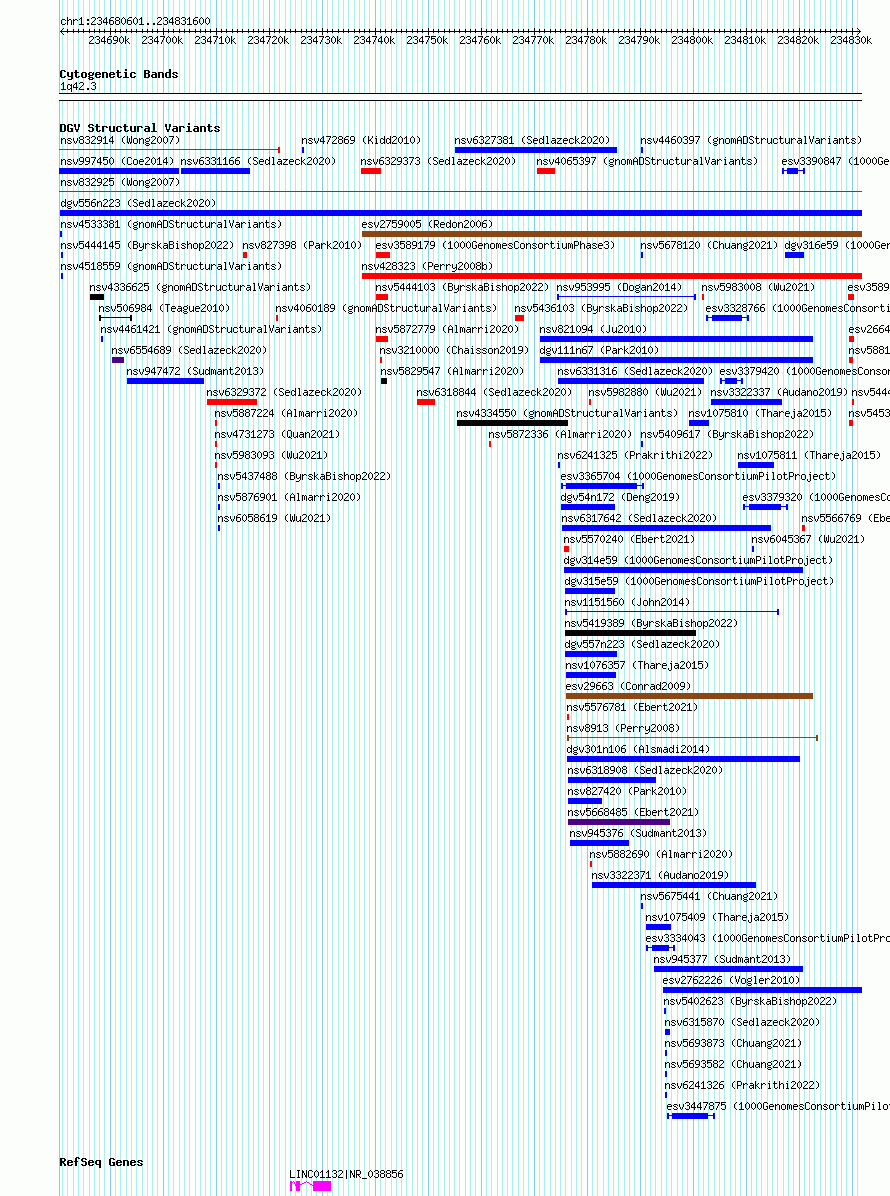This screenshot has width=890, height=1196.
Task: Select the nsv6327381 (Sedlazeck2020) label
Action: click(532, 140)
